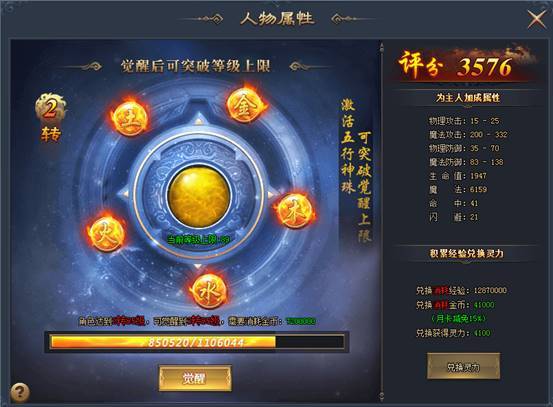Click the 积累经验兑换灵力 section header
Viewport: 553px width, 407px height.
coord(467,253)
